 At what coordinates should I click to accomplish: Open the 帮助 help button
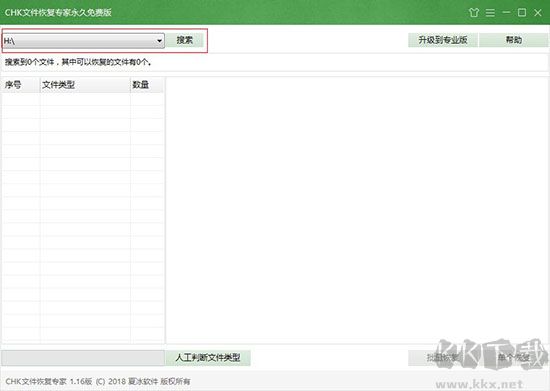(x=513, y=40)
